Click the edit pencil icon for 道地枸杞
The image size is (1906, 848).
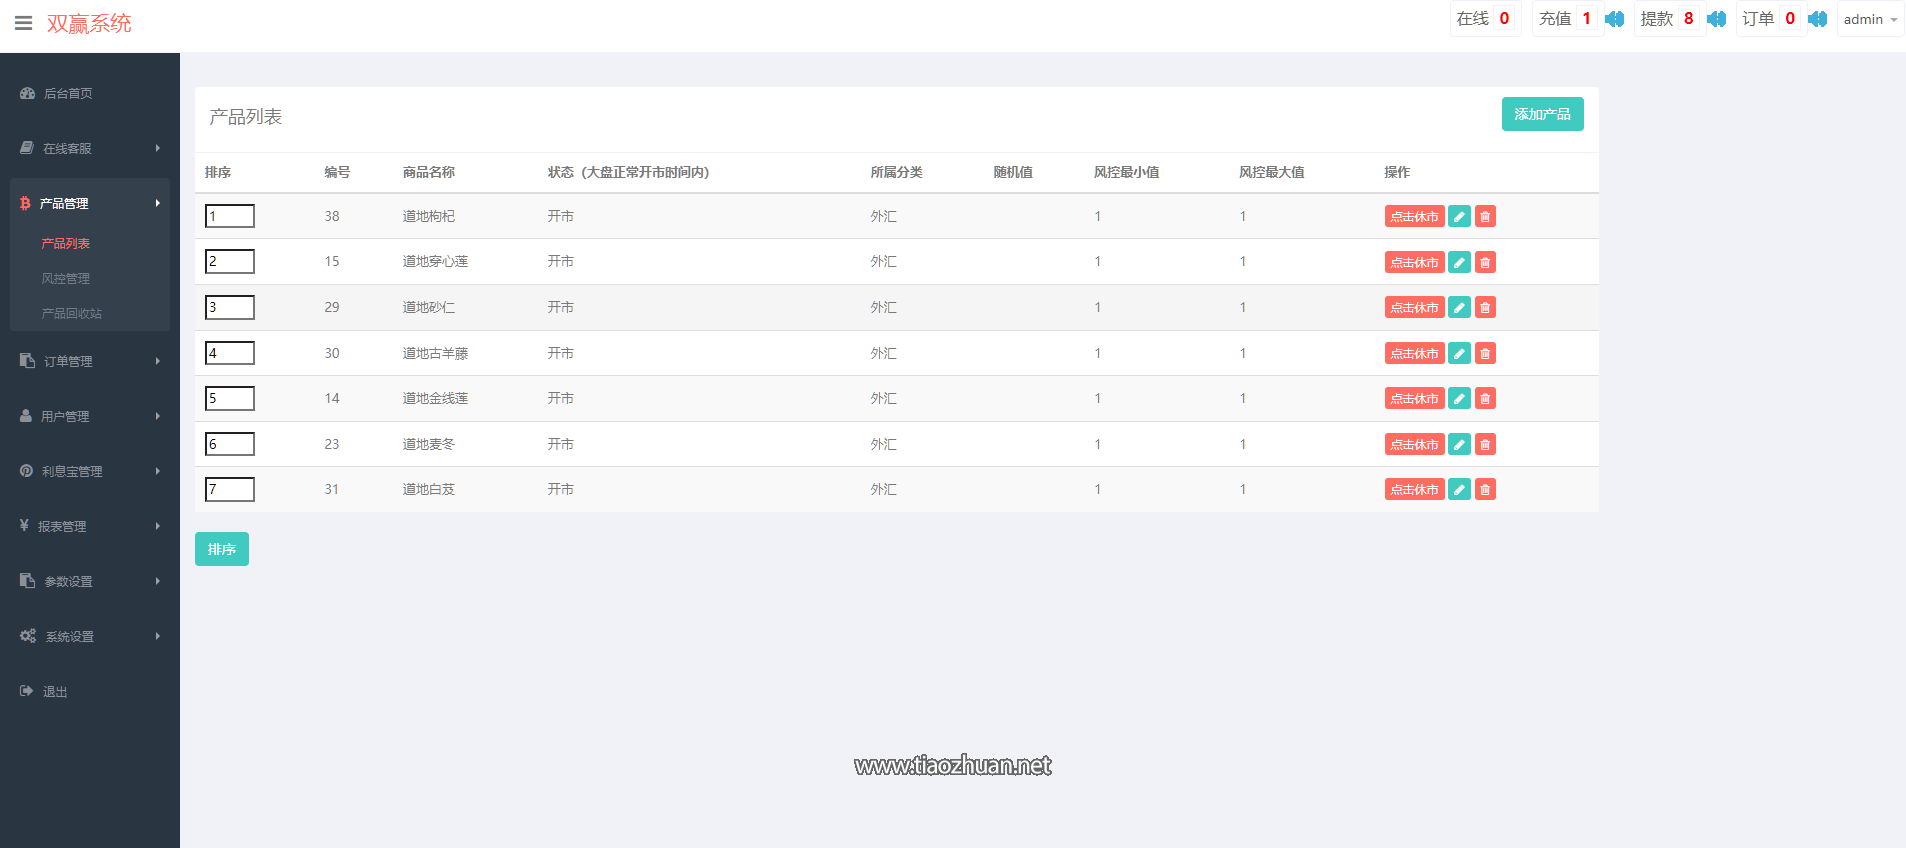[x=1459, y=217]
